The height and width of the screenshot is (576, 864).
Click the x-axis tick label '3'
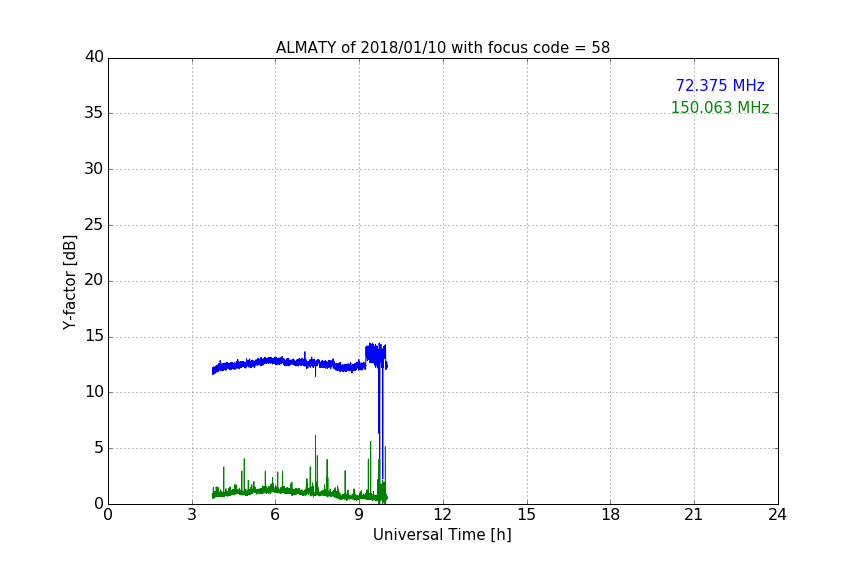(x=192, y=515)
